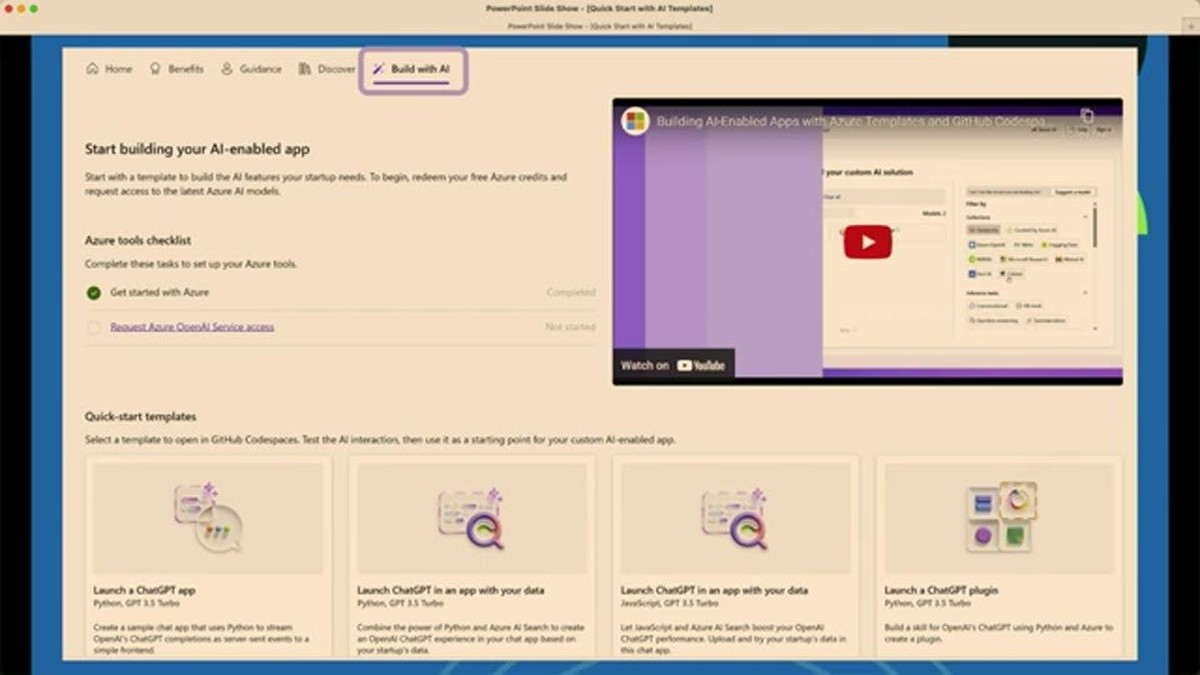Open Launch a ChatGPT app chat-bubble thumbnail
The width and height of the screenshot is (1200, 675).
click(x=209, y=518)
